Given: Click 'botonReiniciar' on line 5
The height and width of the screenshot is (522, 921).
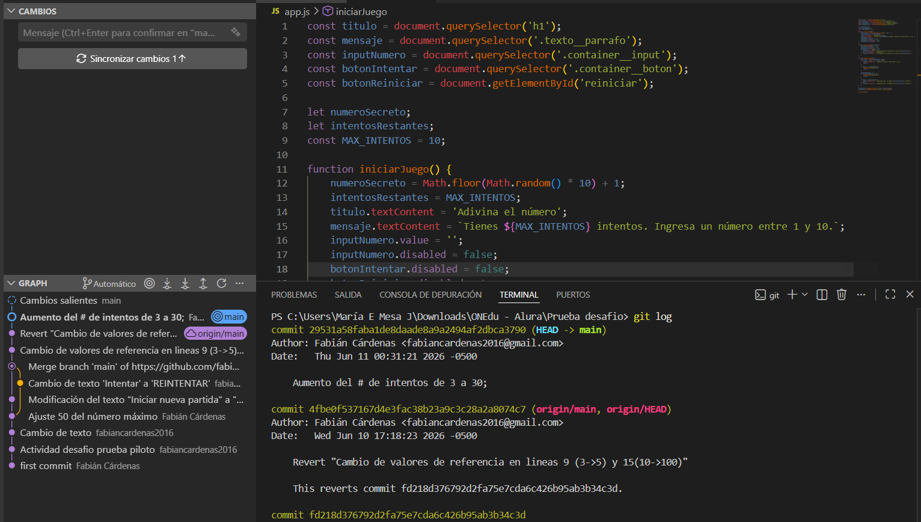Looking at the screenshot, I should 382,83.
